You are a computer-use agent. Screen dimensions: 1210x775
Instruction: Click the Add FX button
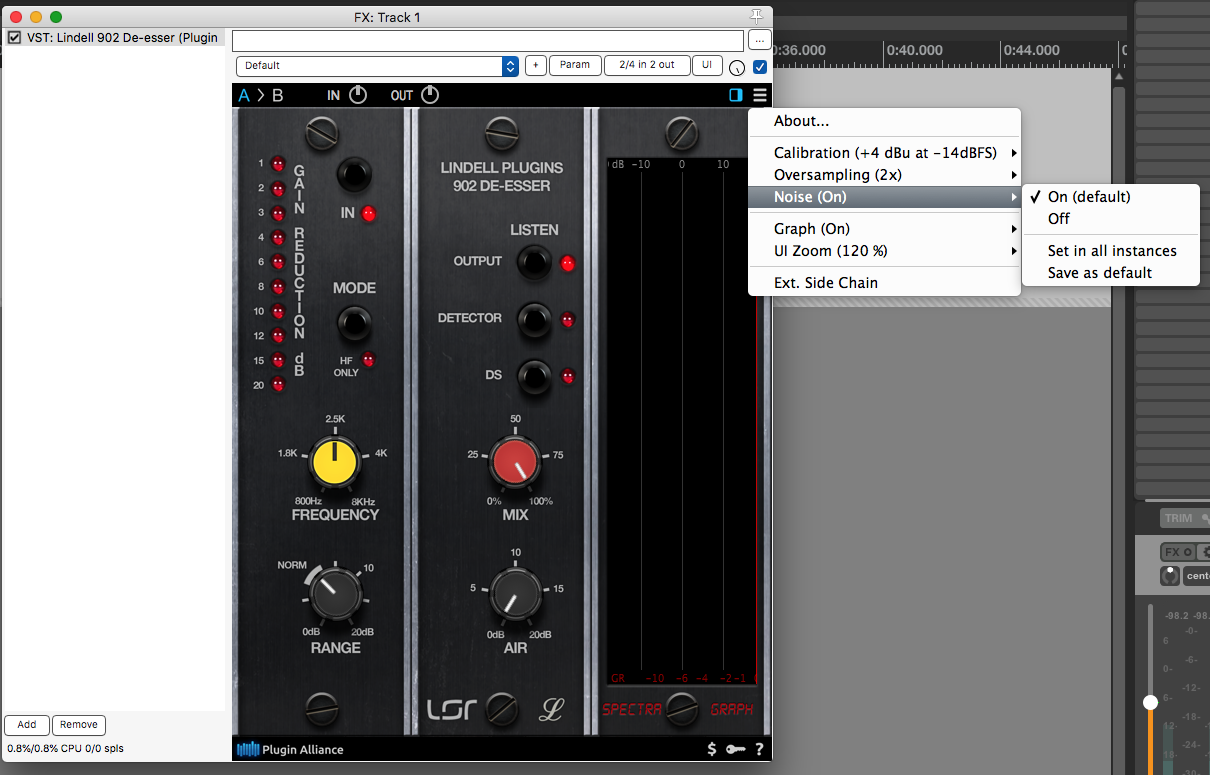(27, 725)
